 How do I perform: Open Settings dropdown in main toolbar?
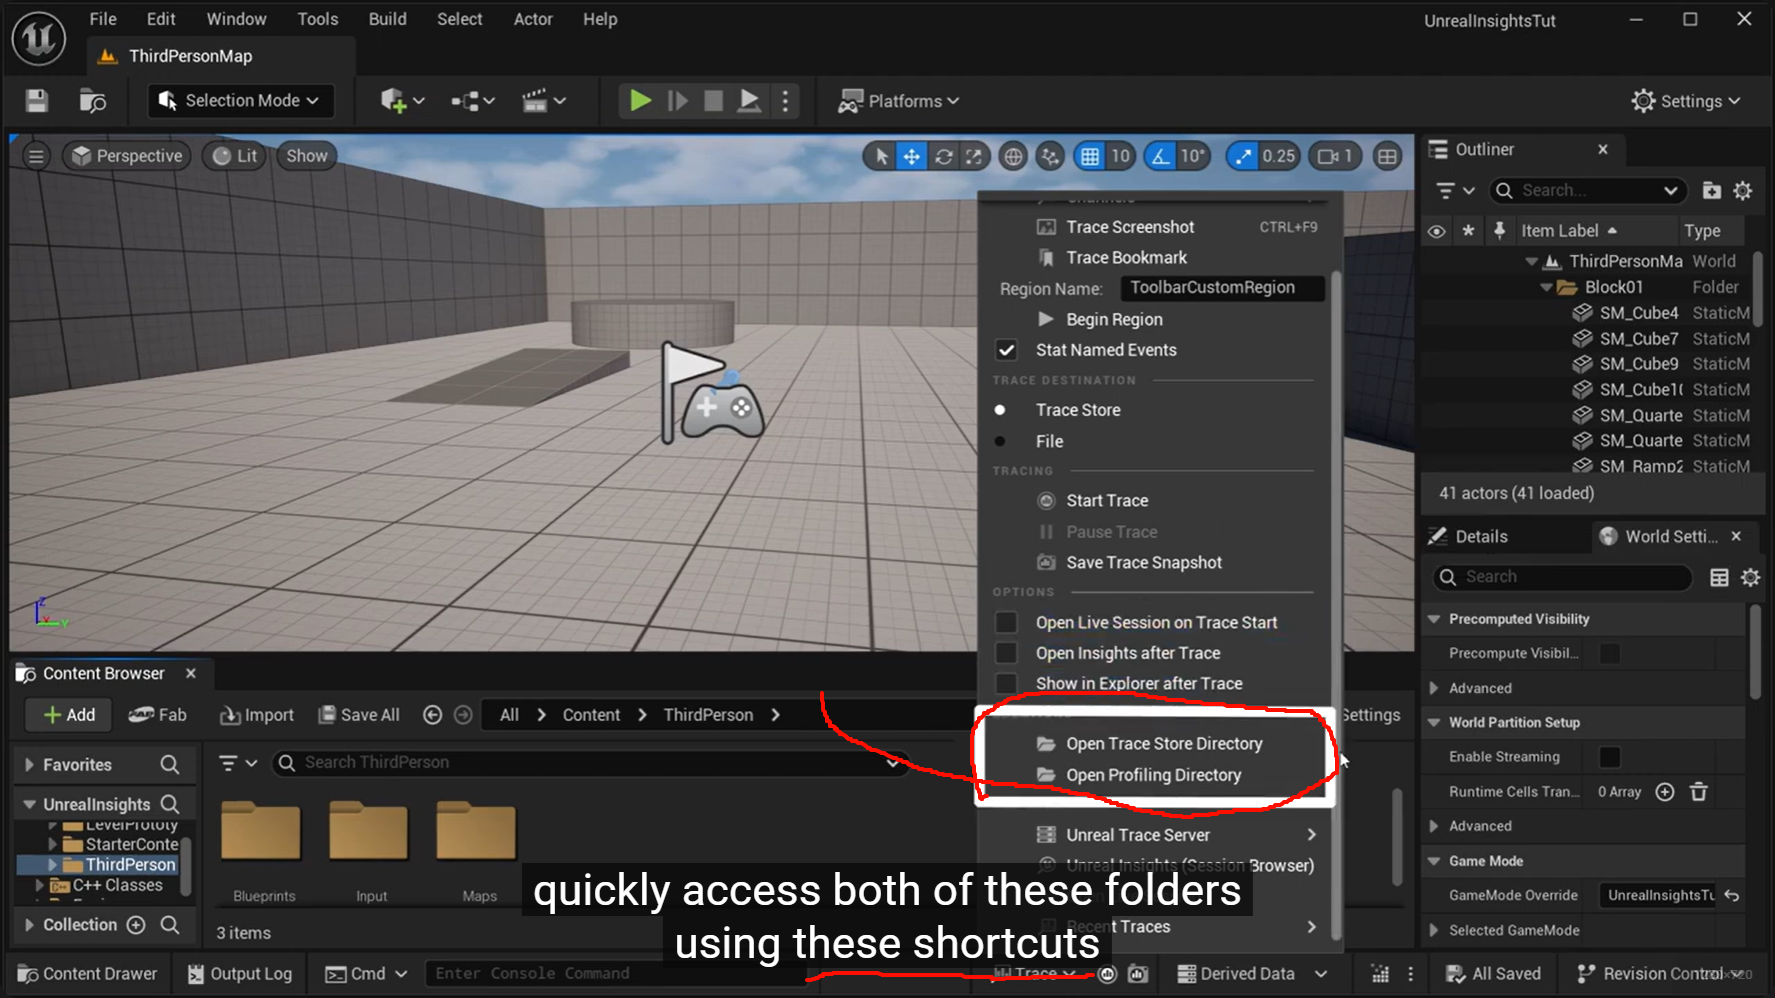[1687, 101]
